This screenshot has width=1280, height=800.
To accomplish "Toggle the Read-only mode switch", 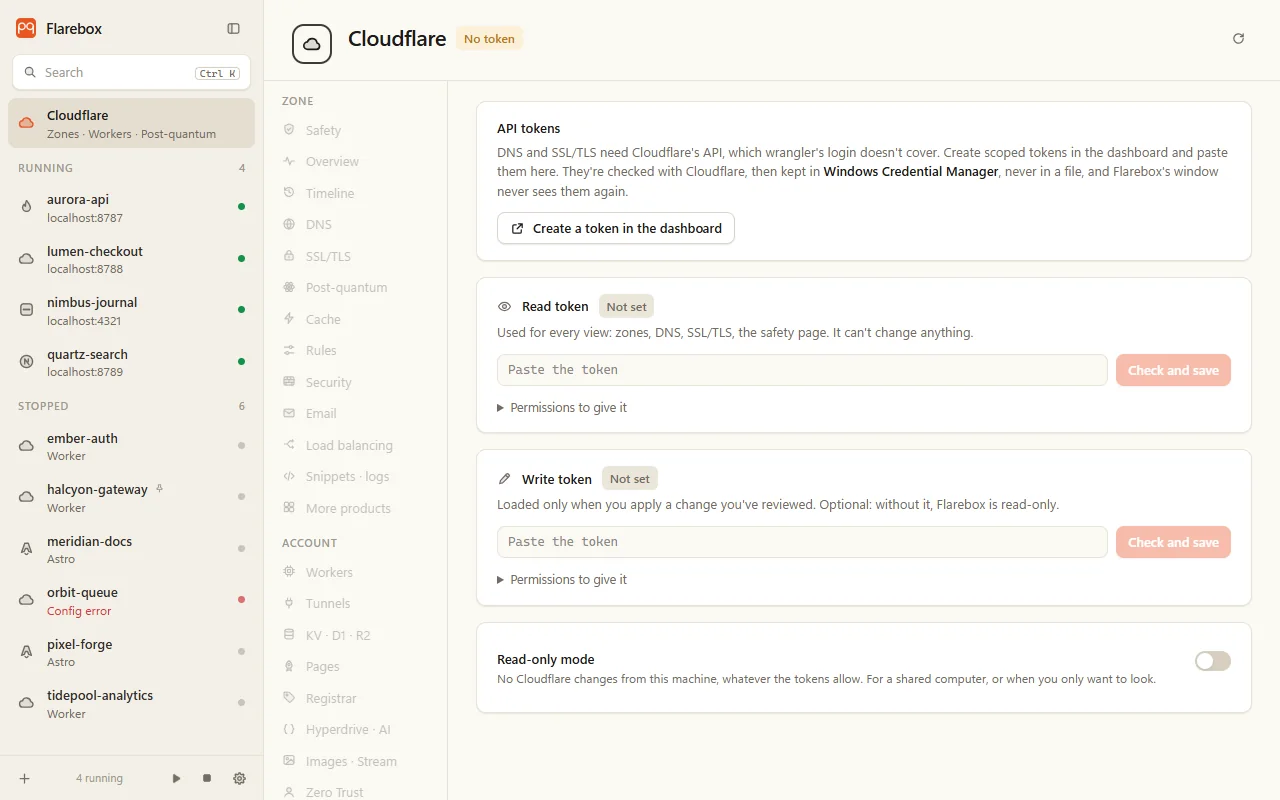I will pyautogui.click(x=1213, y=661).
